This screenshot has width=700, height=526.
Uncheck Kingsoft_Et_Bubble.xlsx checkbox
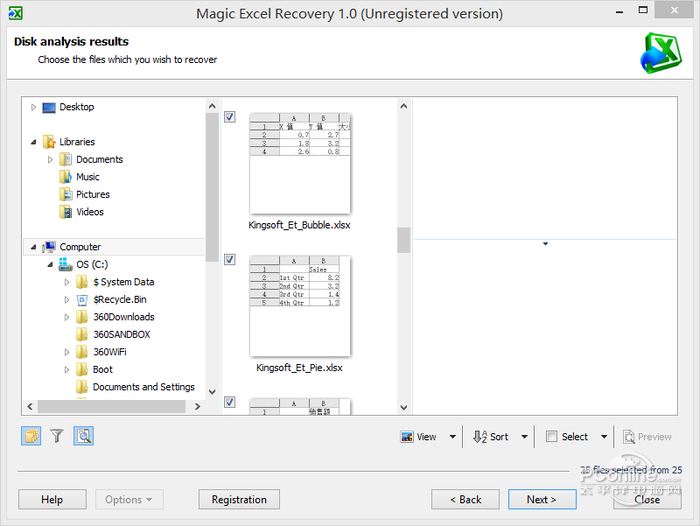tap(230, 117)
